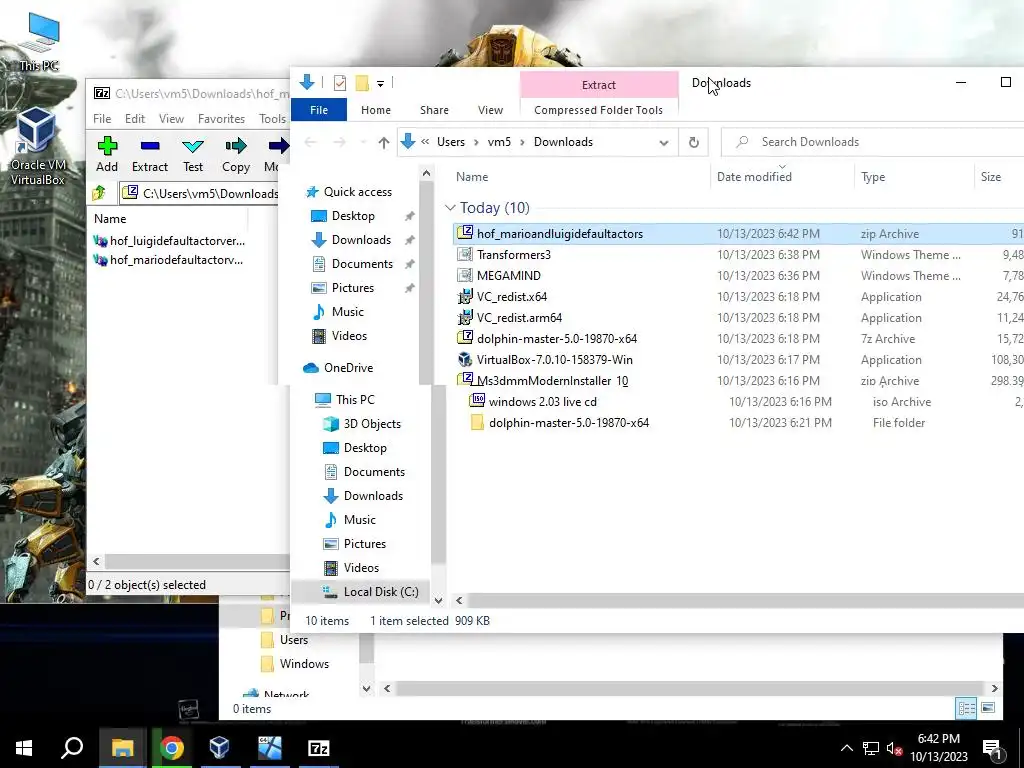Image resolution: width=1024 pixels, height=768 pixels.
Task: Select VC_redist.arm64 application
Action: [x=519, y=317]
